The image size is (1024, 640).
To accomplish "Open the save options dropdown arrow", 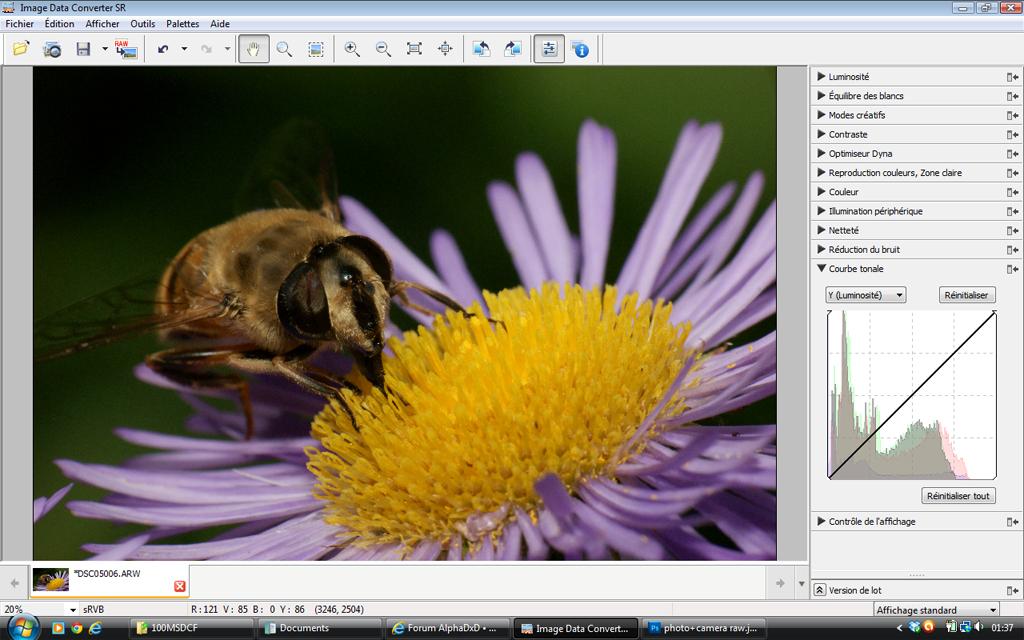I will click(104, 49).
